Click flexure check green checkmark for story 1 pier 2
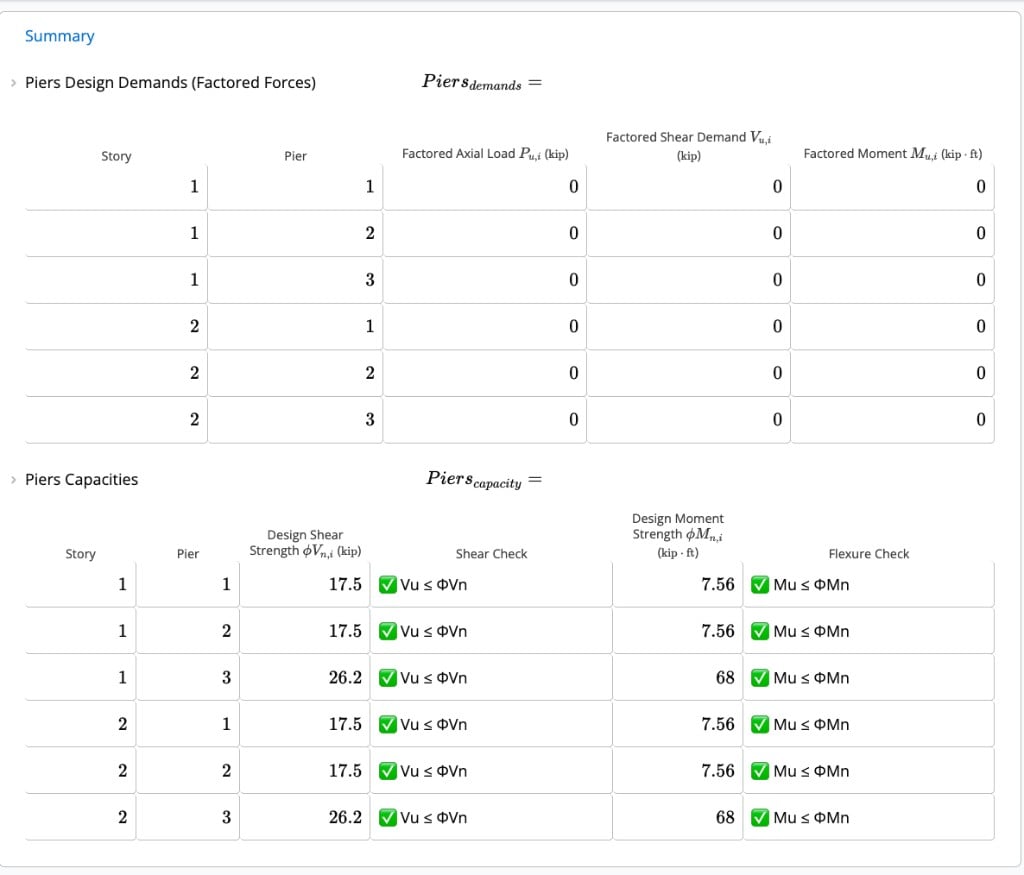This screenshot has height=875, width=1024. [760, 631]
